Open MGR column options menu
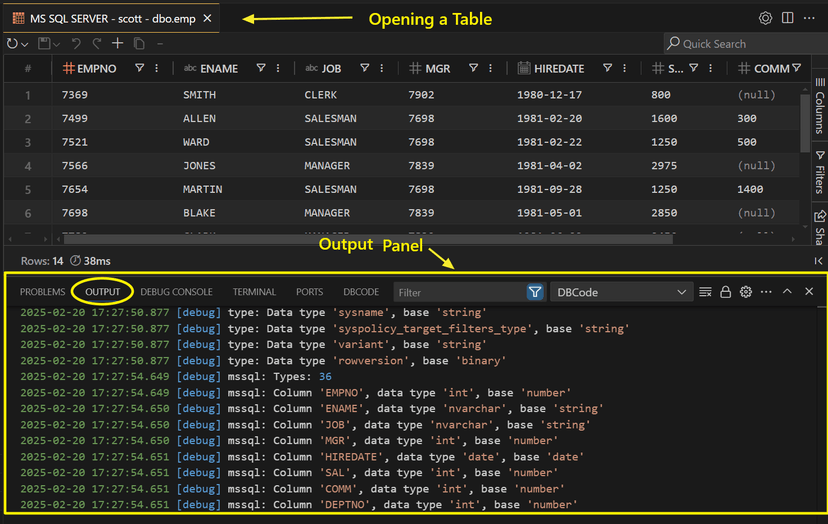Viewport: 828px width, 524px height. [491, 68]
